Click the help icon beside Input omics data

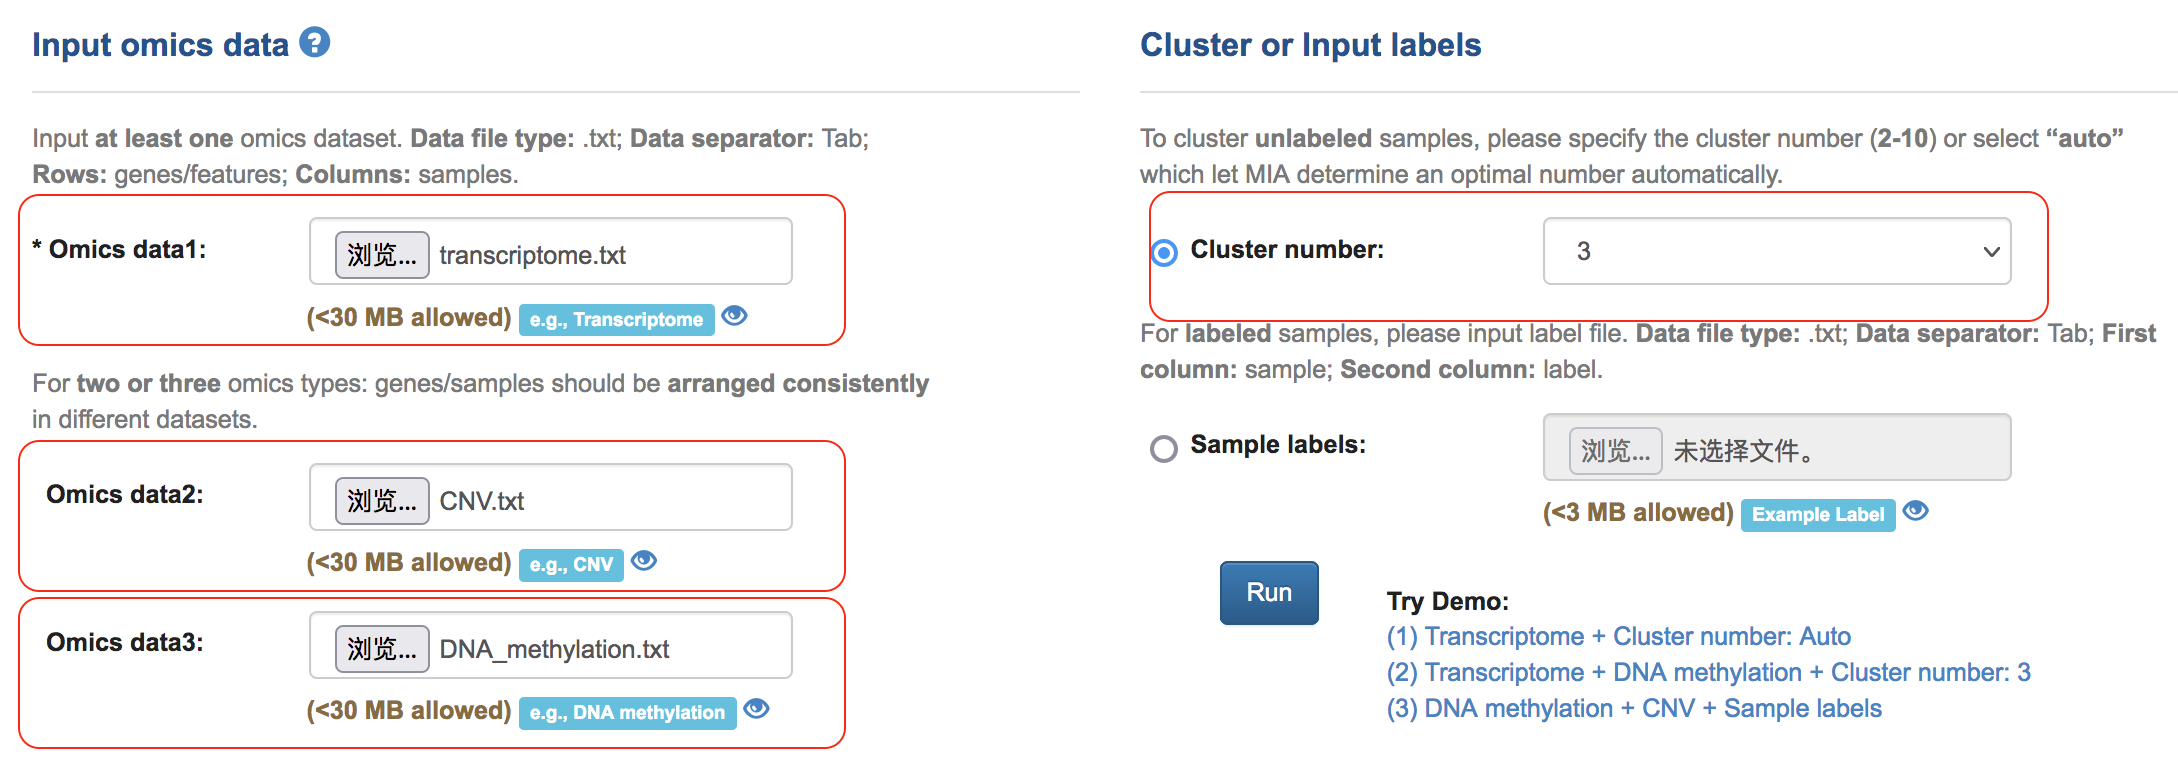[x=315, y=43]
